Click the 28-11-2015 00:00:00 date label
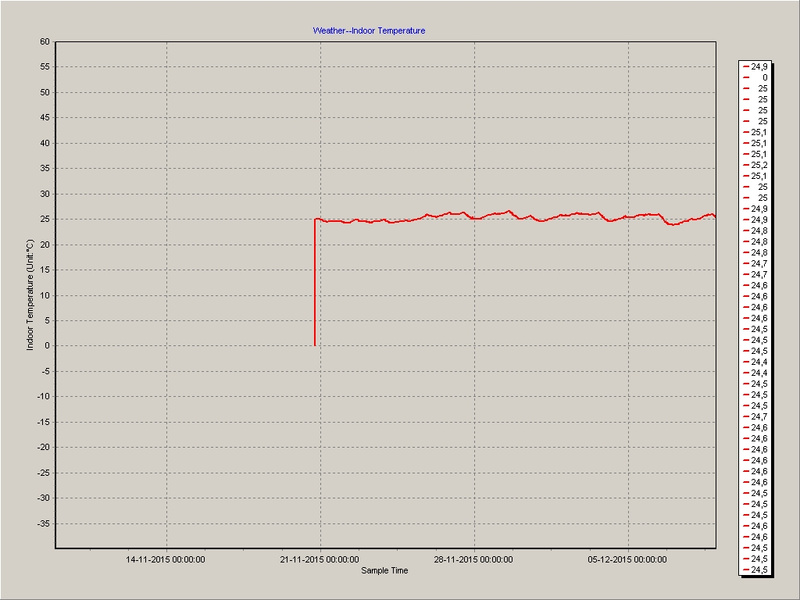Image resolution: width=800 pixels, height=600 pixels. (473, 560)
